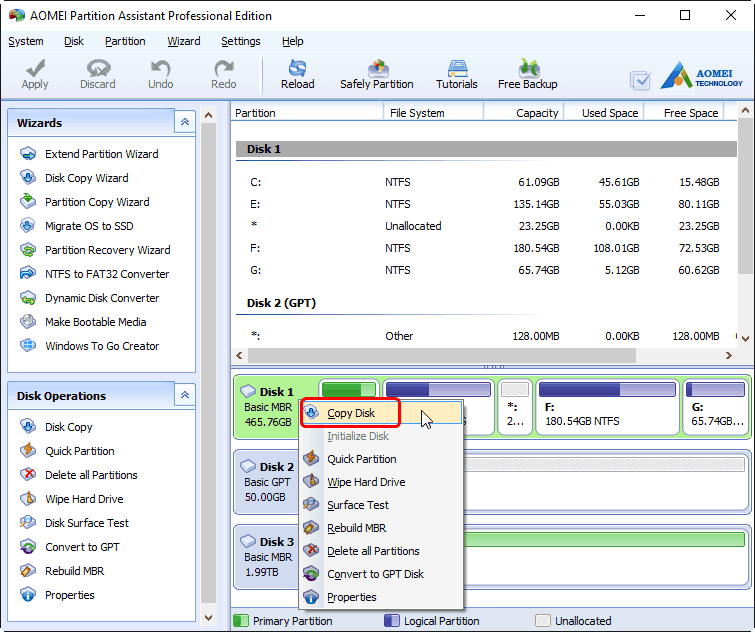The image size is (755, 632).
Task: Choose Surface Test in context menu
Action: point(381,505)
